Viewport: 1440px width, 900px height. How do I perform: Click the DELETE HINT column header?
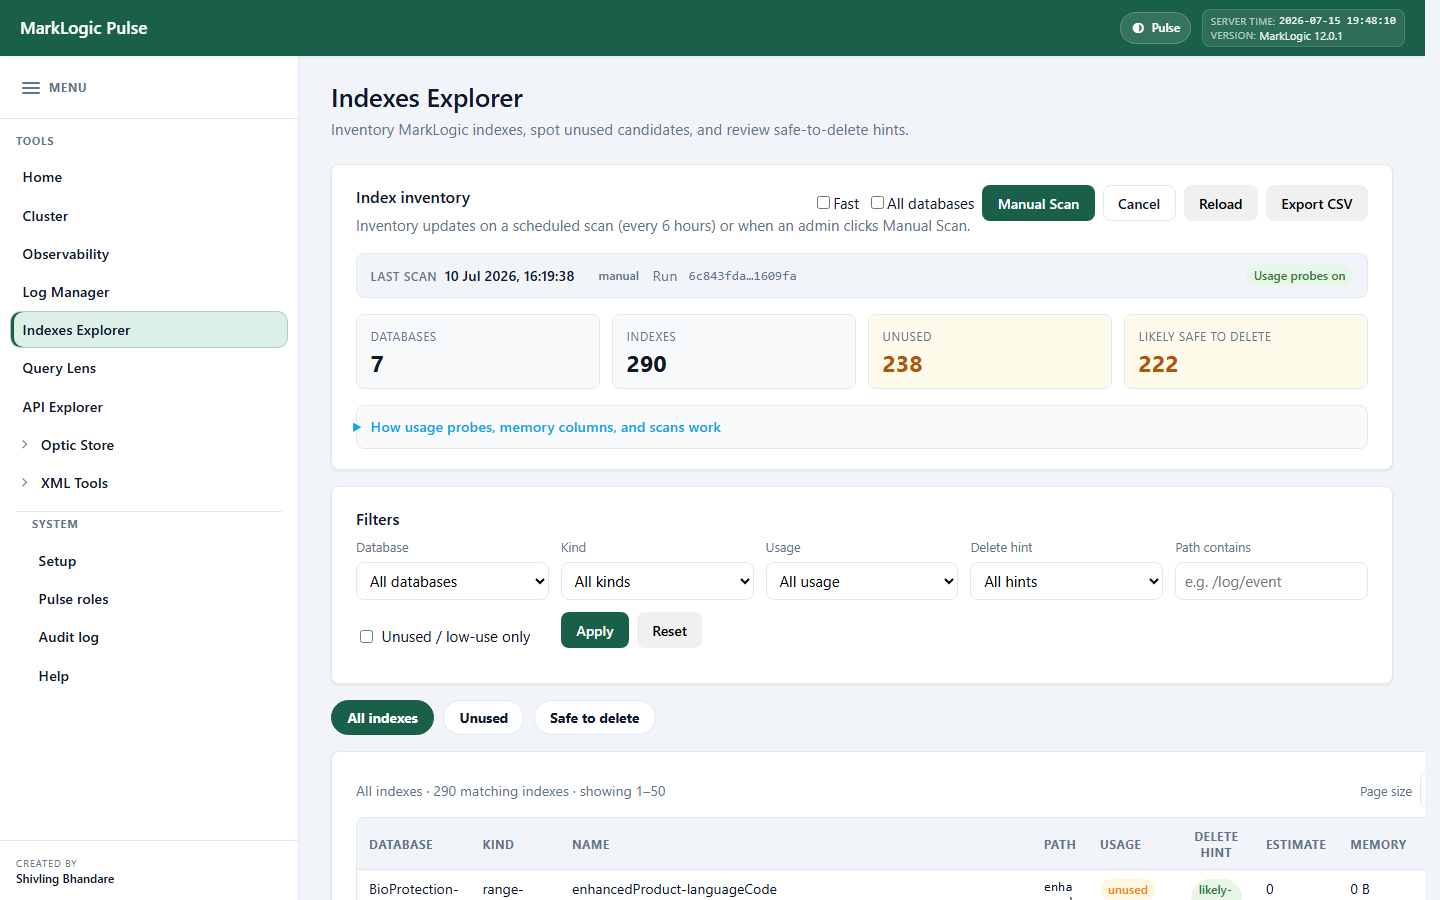click(x=1216, y=845)
